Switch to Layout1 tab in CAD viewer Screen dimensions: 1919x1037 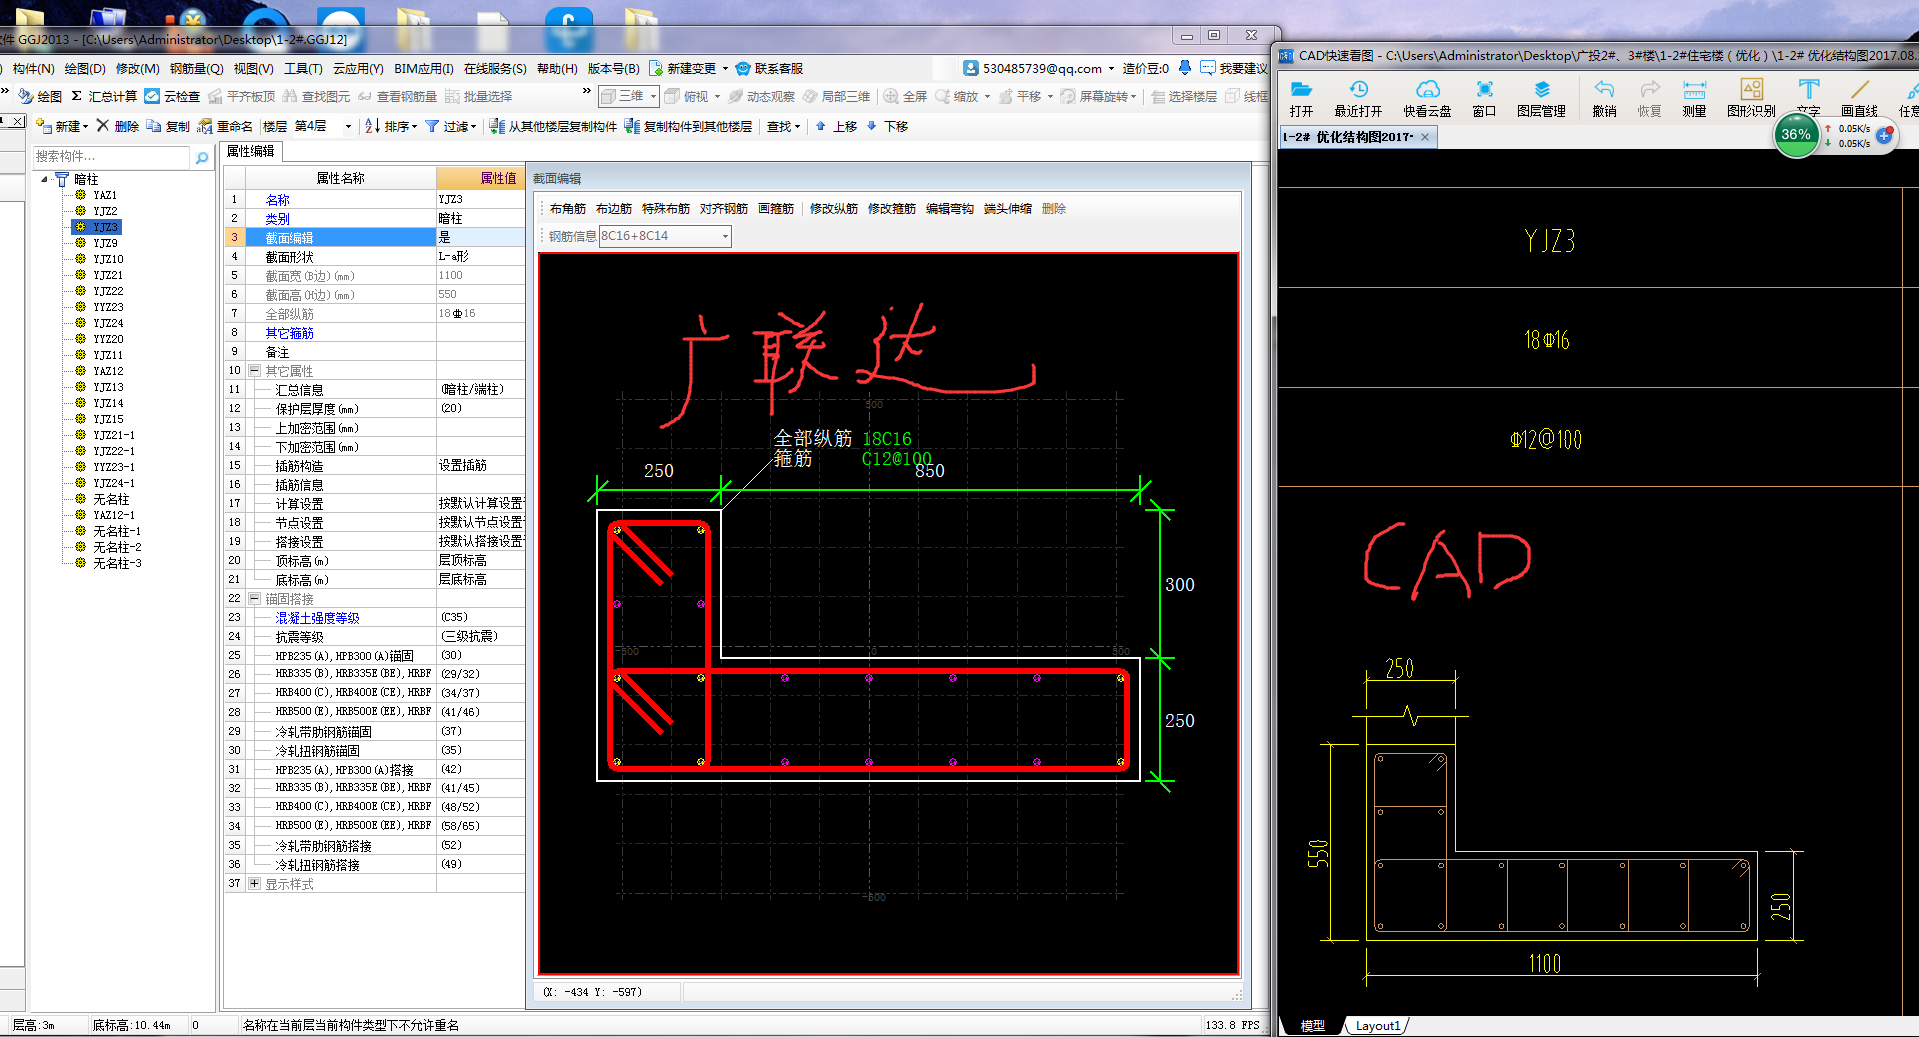tap(1377, 1026)
